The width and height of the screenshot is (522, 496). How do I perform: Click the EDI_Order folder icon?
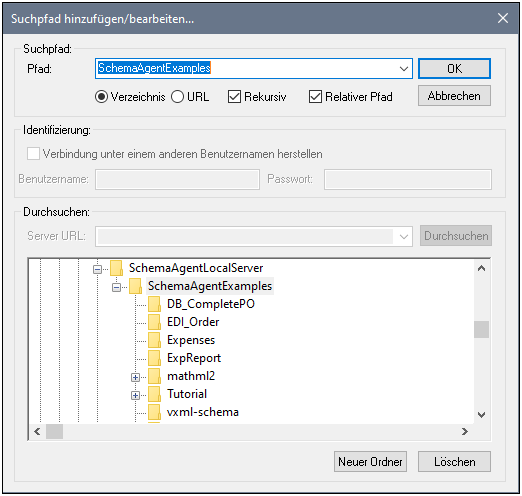pos(155,322)
